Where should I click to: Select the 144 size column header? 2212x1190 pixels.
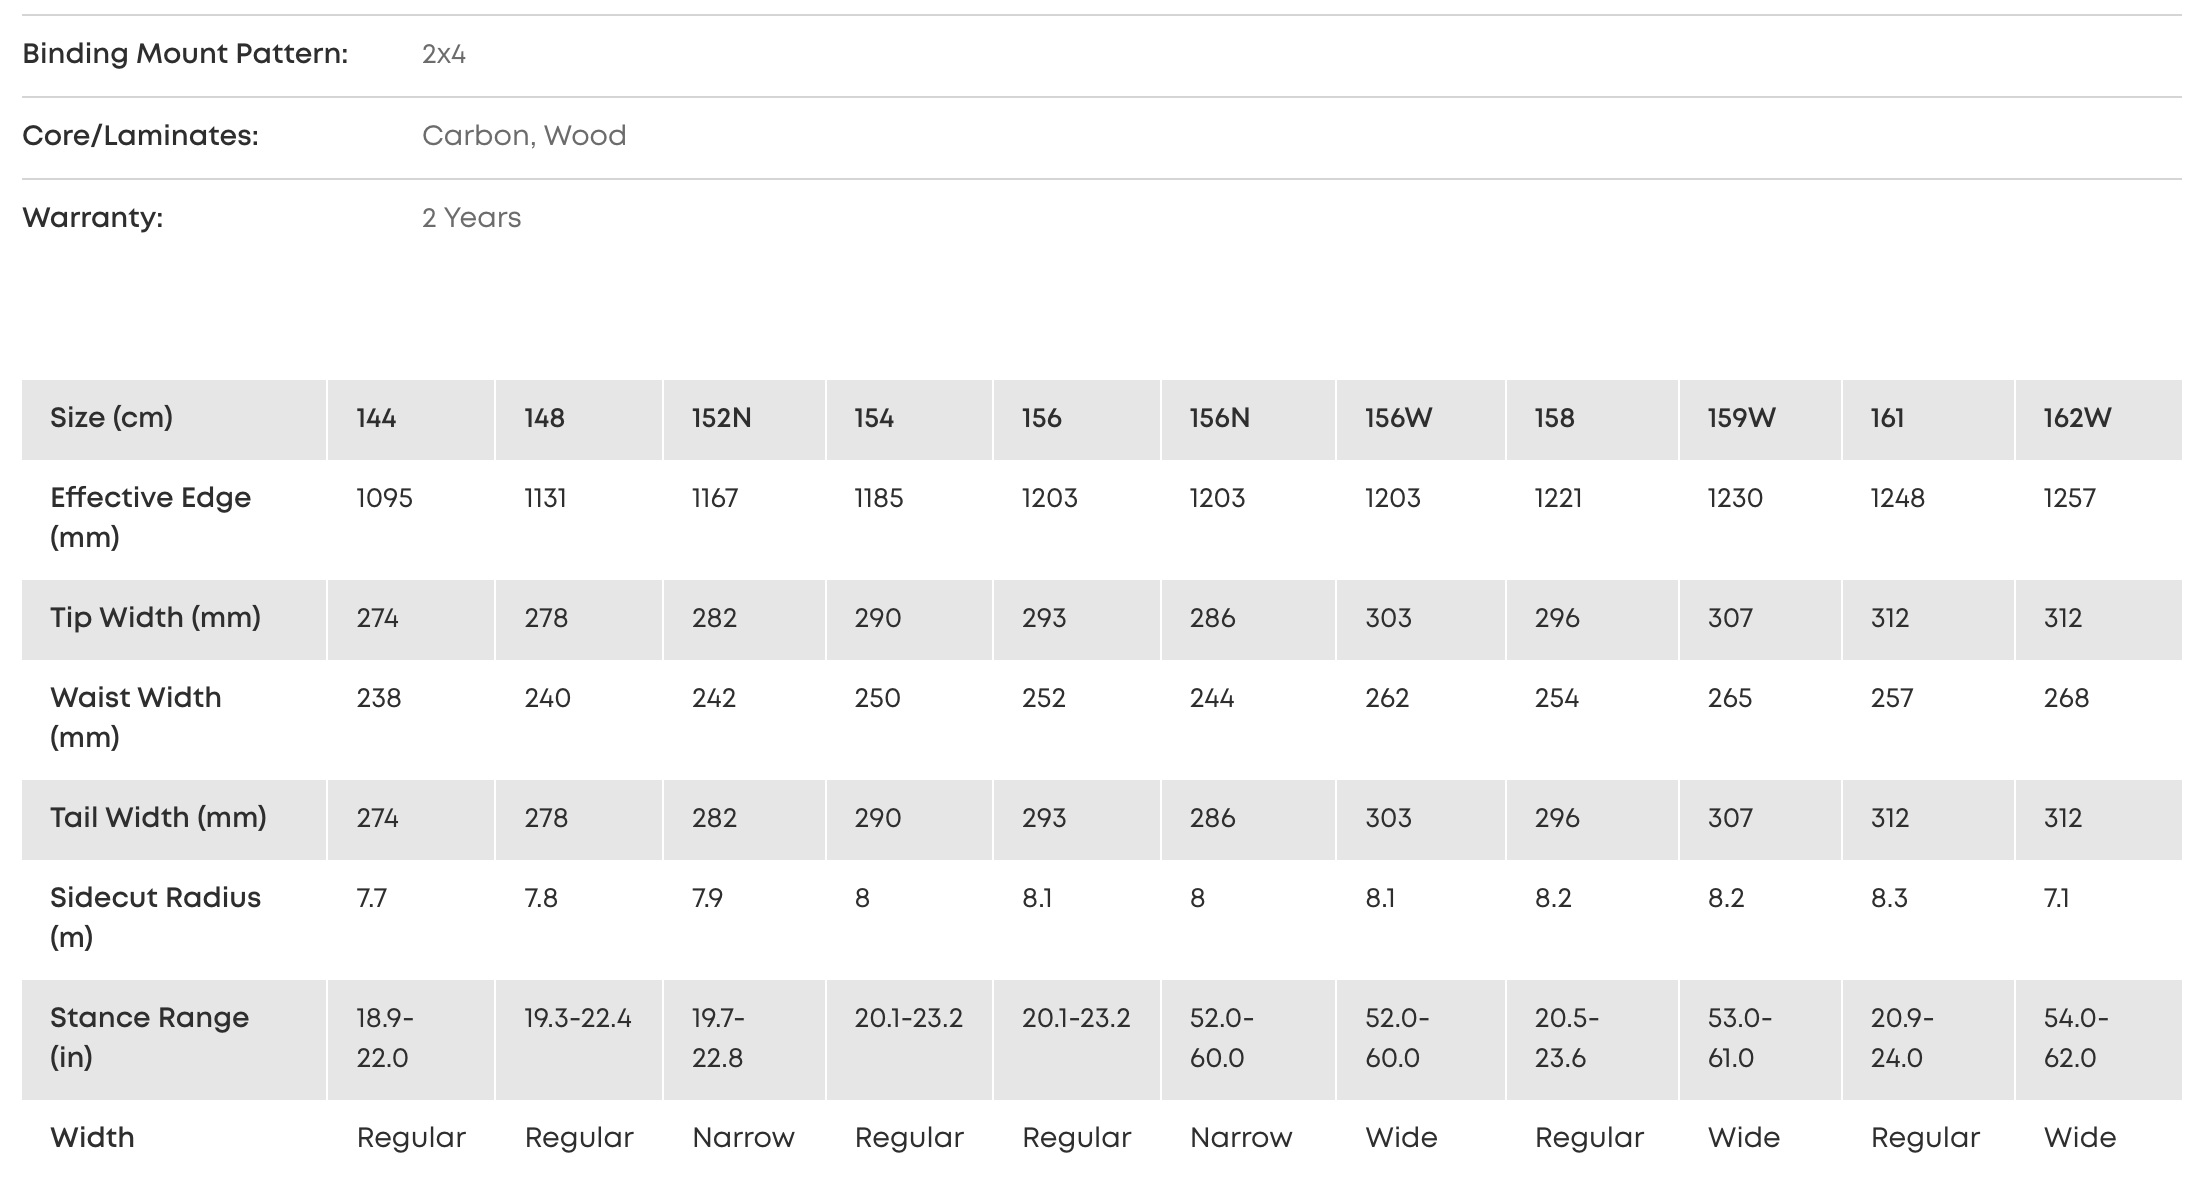(376, 418)
